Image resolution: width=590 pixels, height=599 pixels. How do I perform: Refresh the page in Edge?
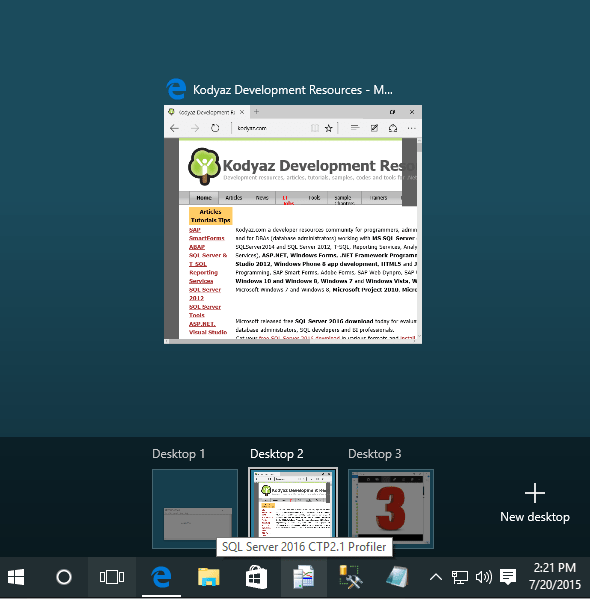(215, 128)
